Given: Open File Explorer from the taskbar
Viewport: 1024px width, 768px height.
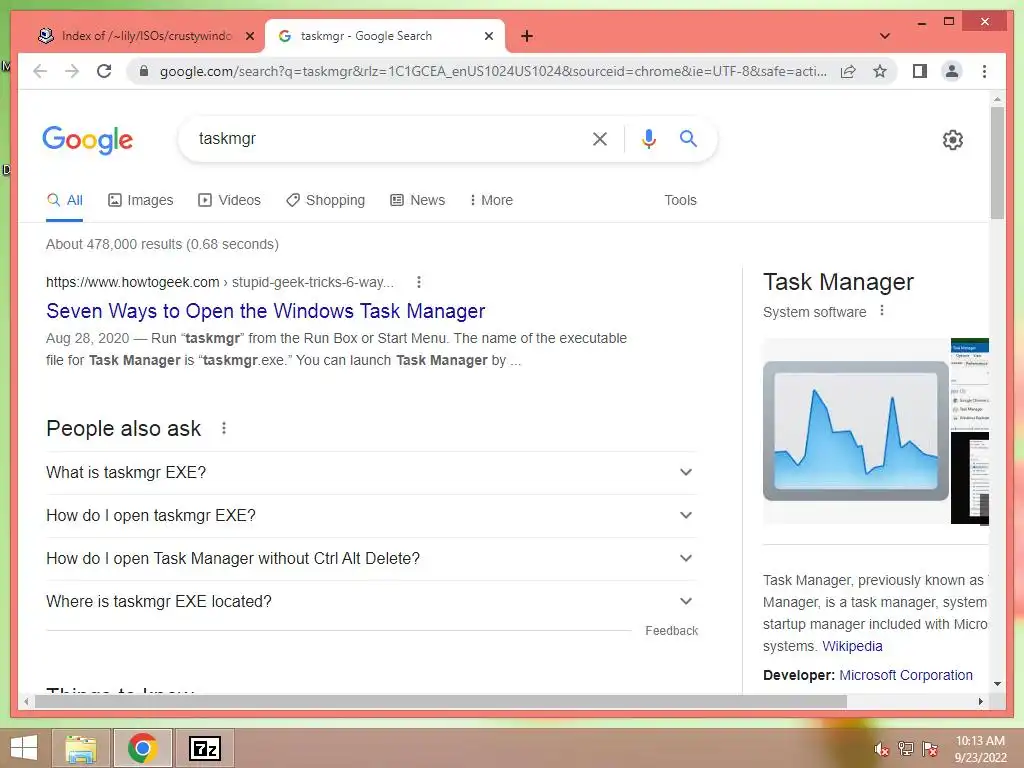Looking at the screenshot, I should (81, 748).
